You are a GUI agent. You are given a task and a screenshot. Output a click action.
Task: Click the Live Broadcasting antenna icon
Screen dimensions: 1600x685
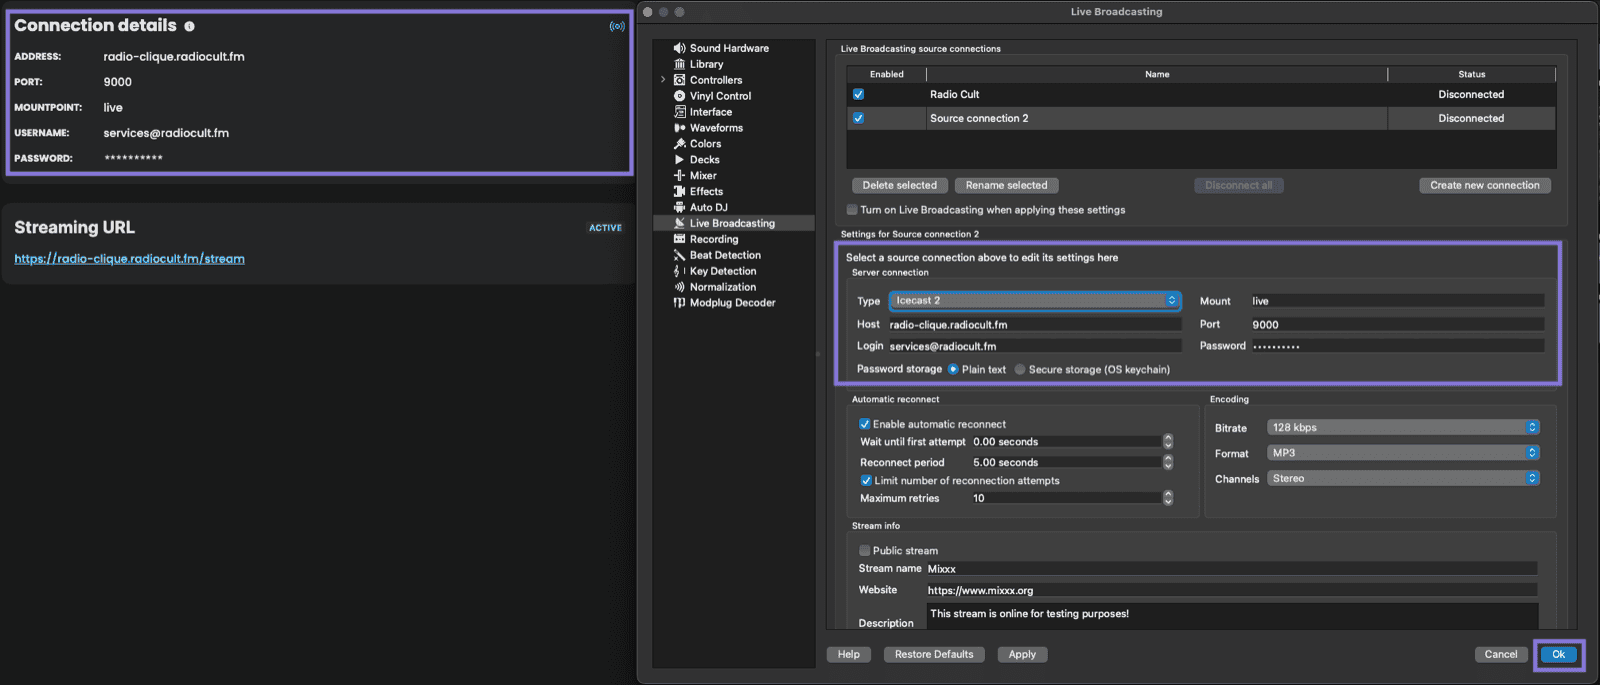(680, 223)
